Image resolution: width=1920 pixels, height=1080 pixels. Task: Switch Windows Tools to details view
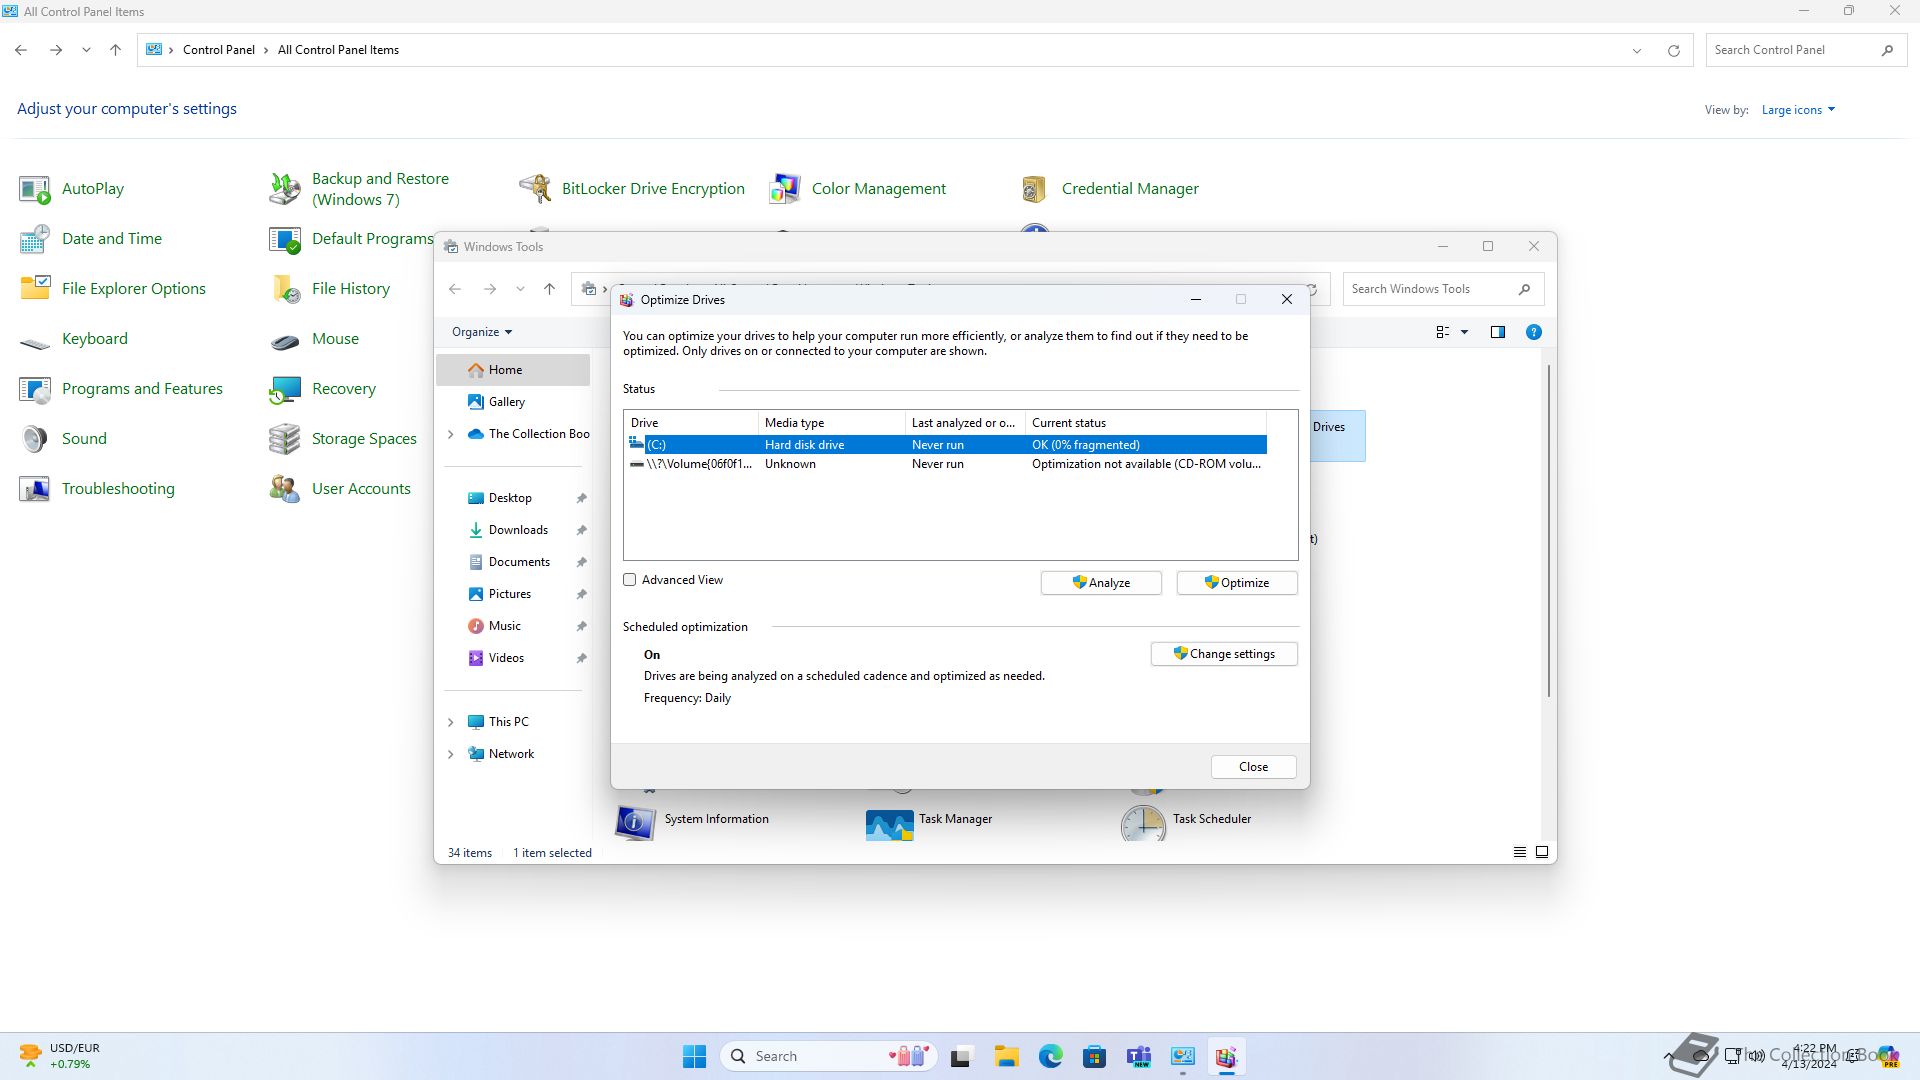click(x=1519, y=852)
